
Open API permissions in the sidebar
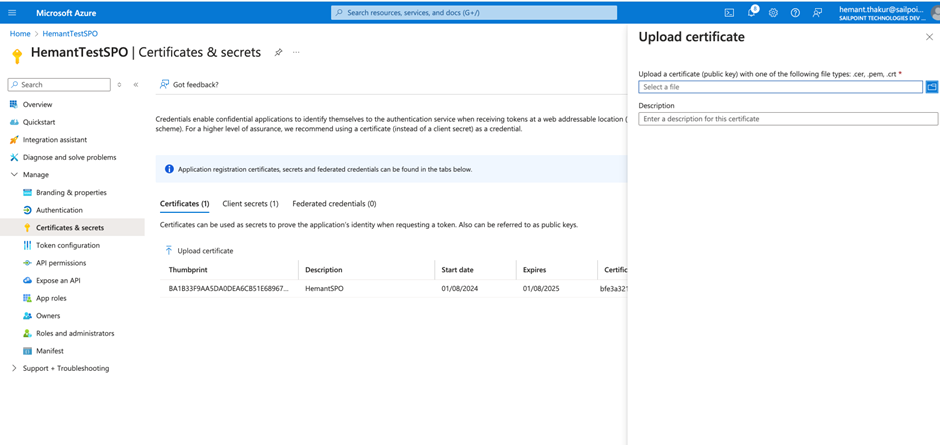(x=61, y=263)
